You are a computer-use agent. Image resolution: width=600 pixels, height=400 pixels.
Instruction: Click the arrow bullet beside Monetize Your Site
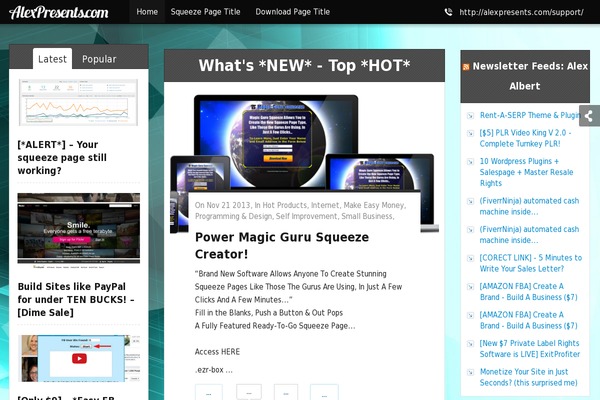coord(470,372)
